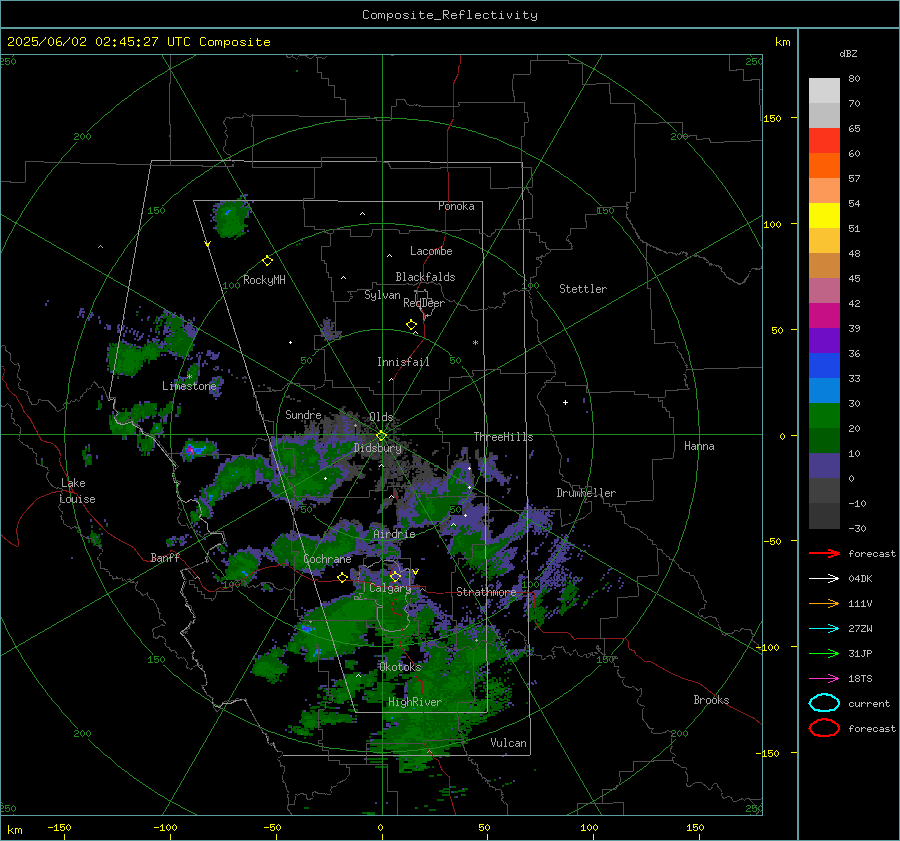Click the white plus marker west of Hanna
This screenshot has width=900, height=841.
pos(565,402)
